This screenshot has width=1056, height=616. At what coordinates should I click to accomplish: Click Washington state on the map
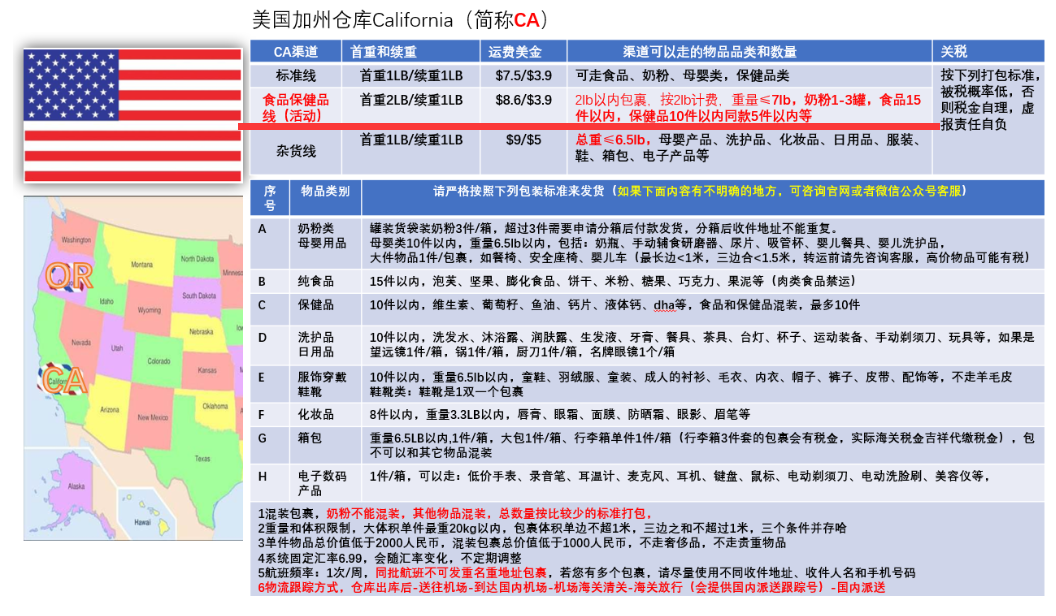(75, 240)
